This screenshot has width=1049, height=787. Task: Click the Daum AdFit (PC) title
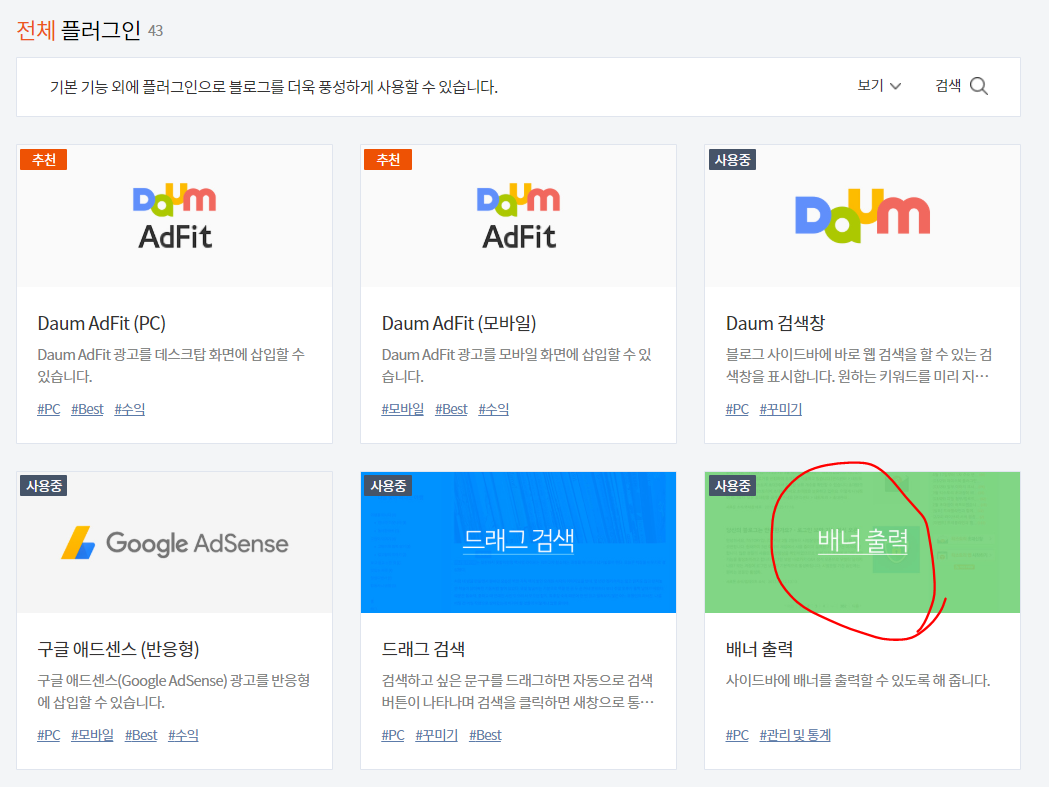coord(102,323)
